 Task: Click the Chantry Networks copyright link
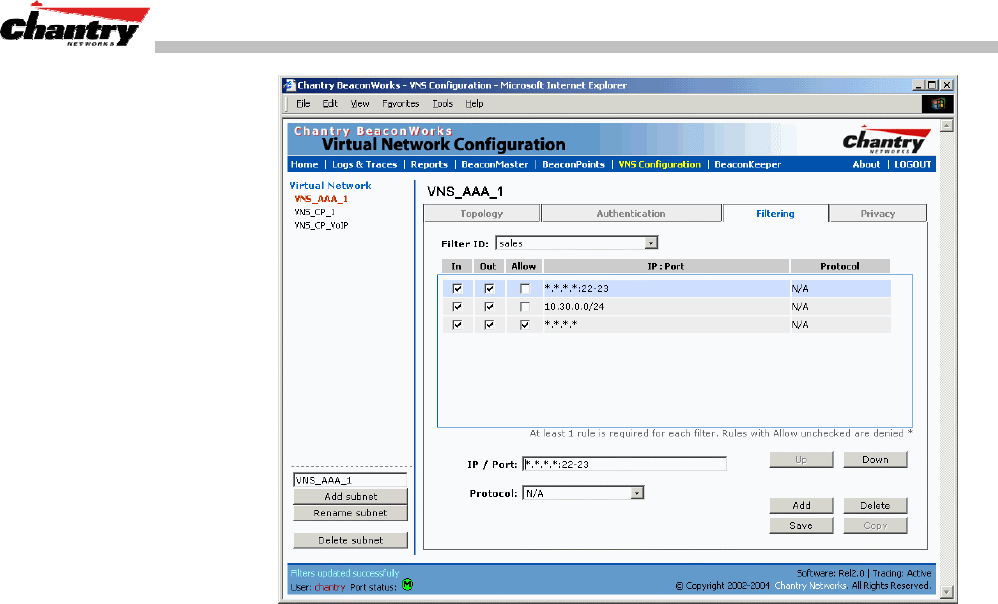[x=810, y=586]
